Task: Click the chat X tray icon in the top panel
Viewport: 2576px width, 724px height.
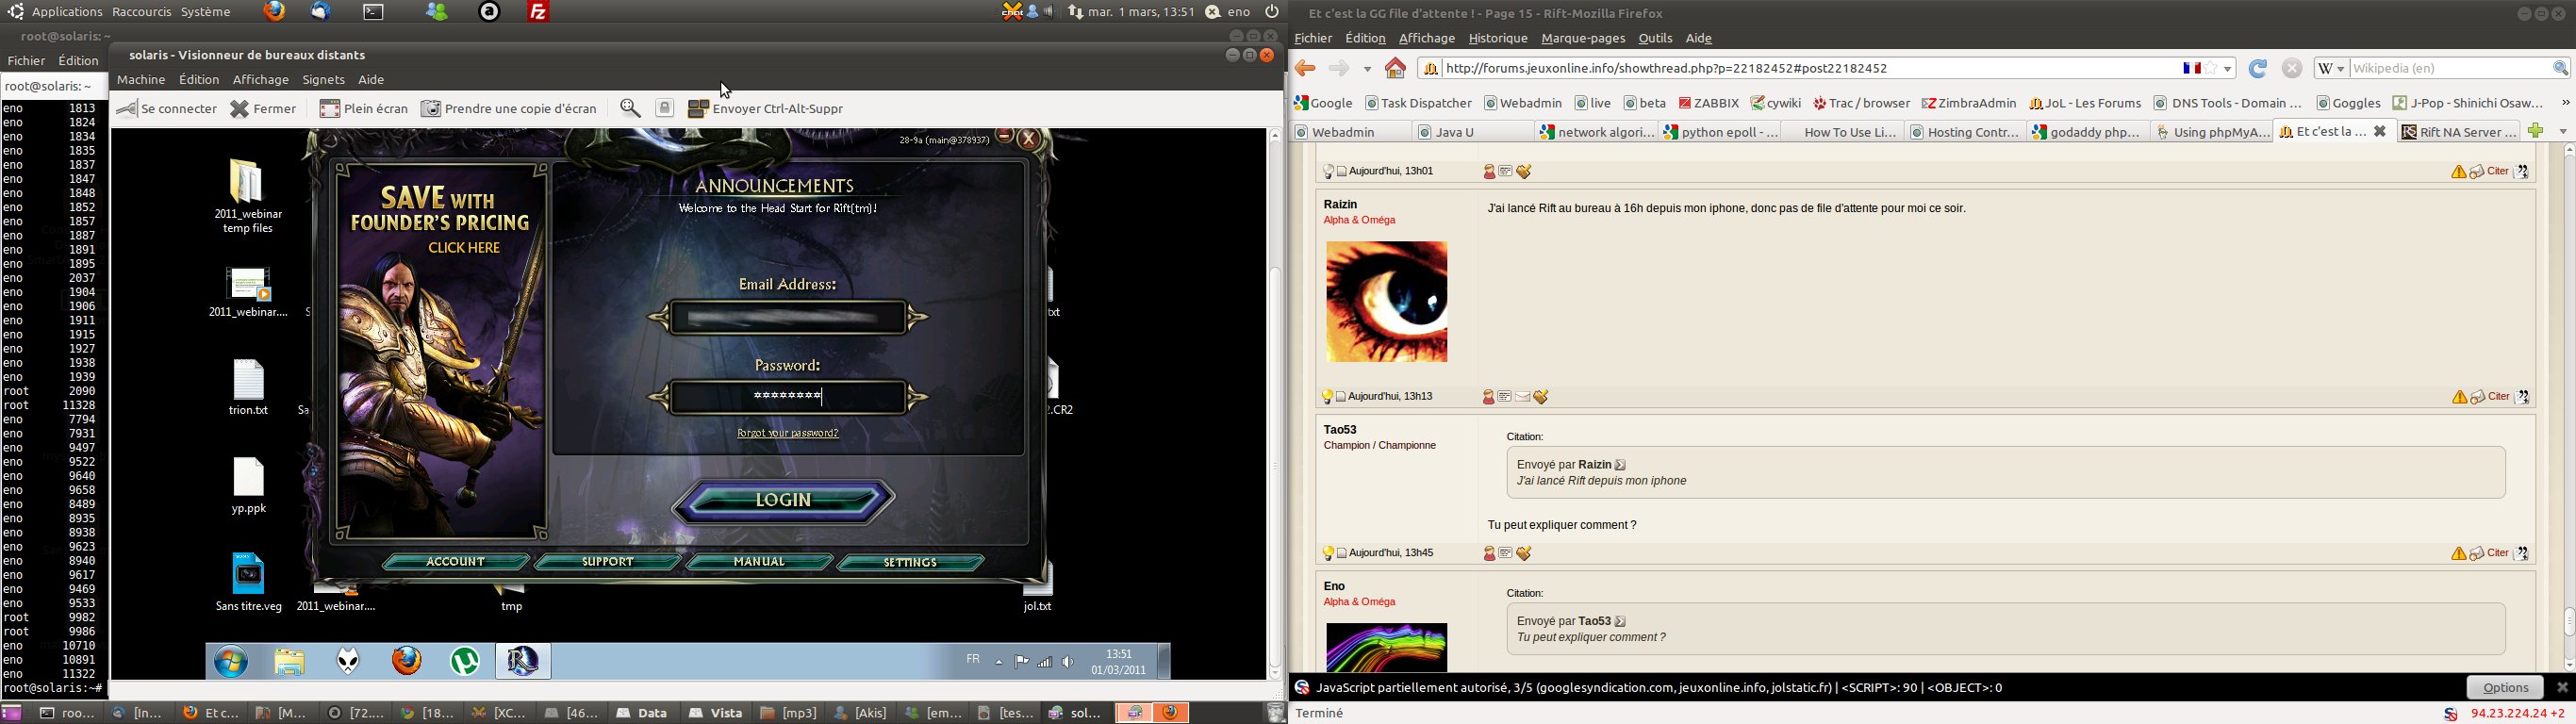Action: (1011, 12)
